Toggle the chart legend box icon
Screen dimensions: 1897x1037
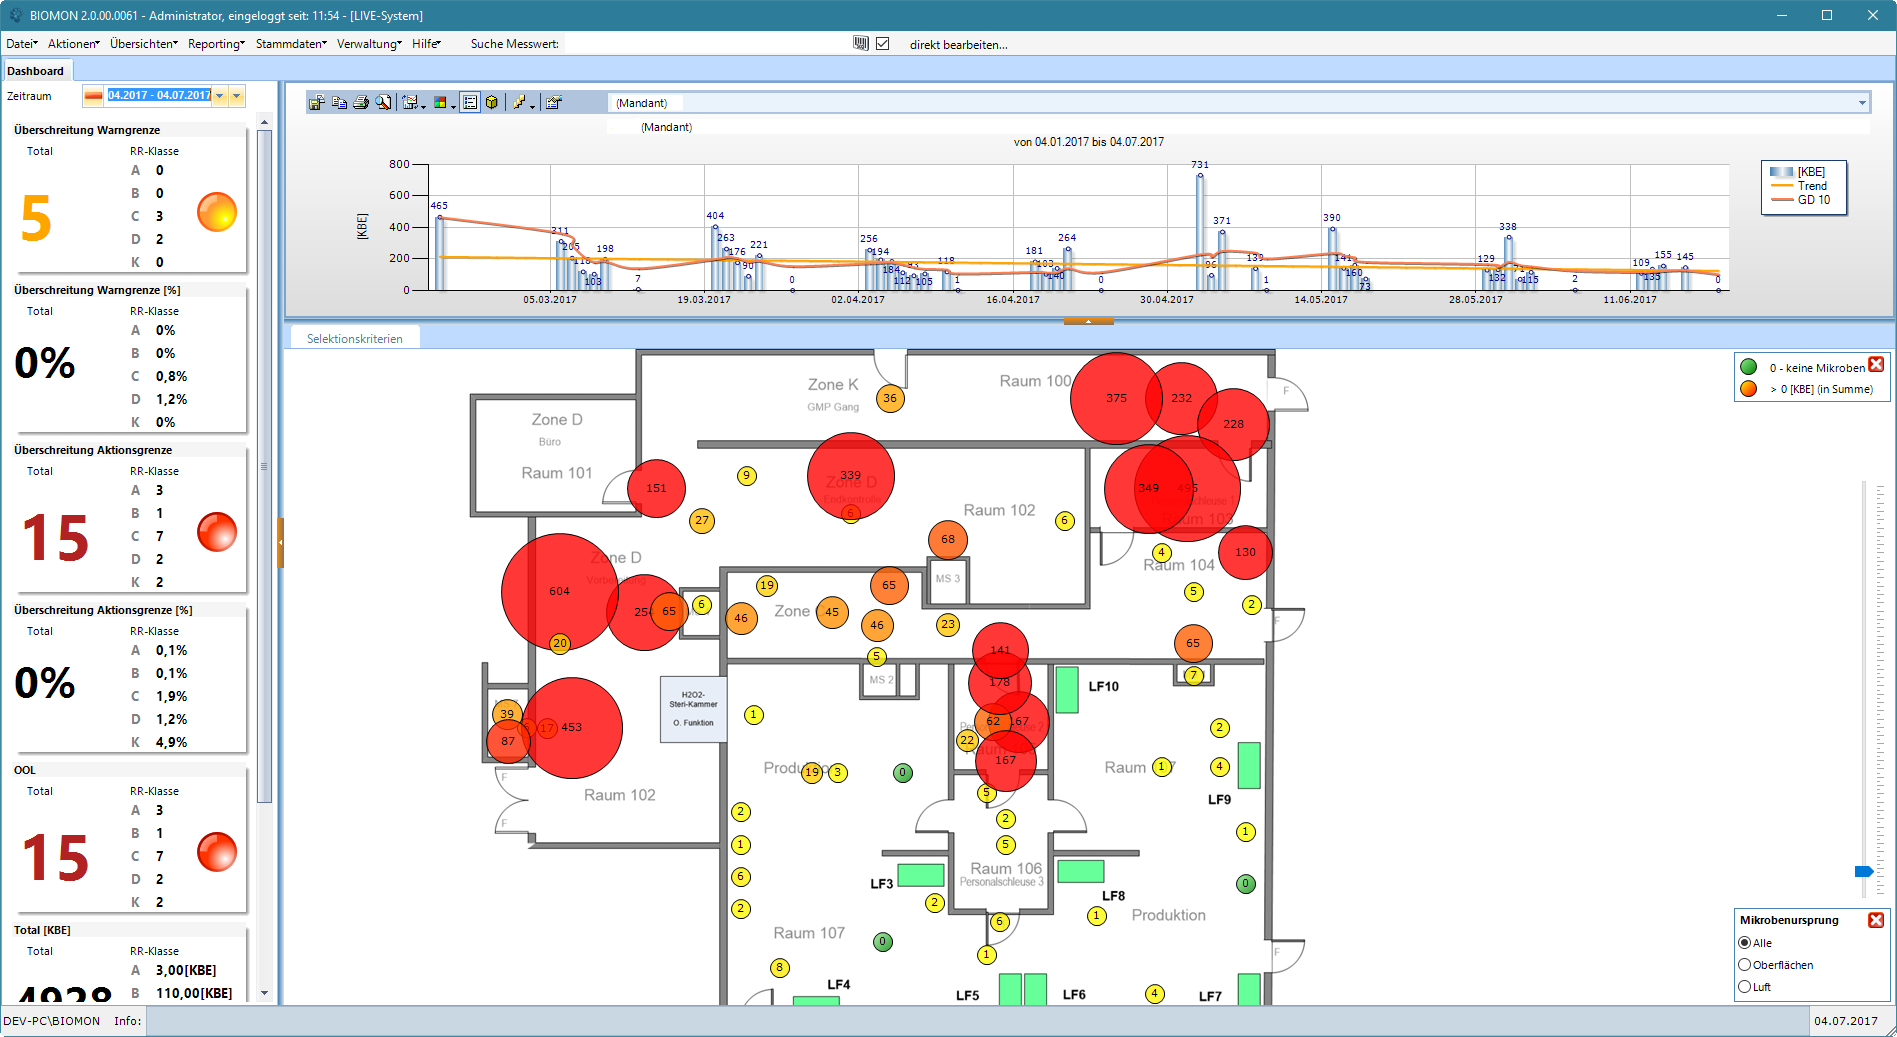470,103
